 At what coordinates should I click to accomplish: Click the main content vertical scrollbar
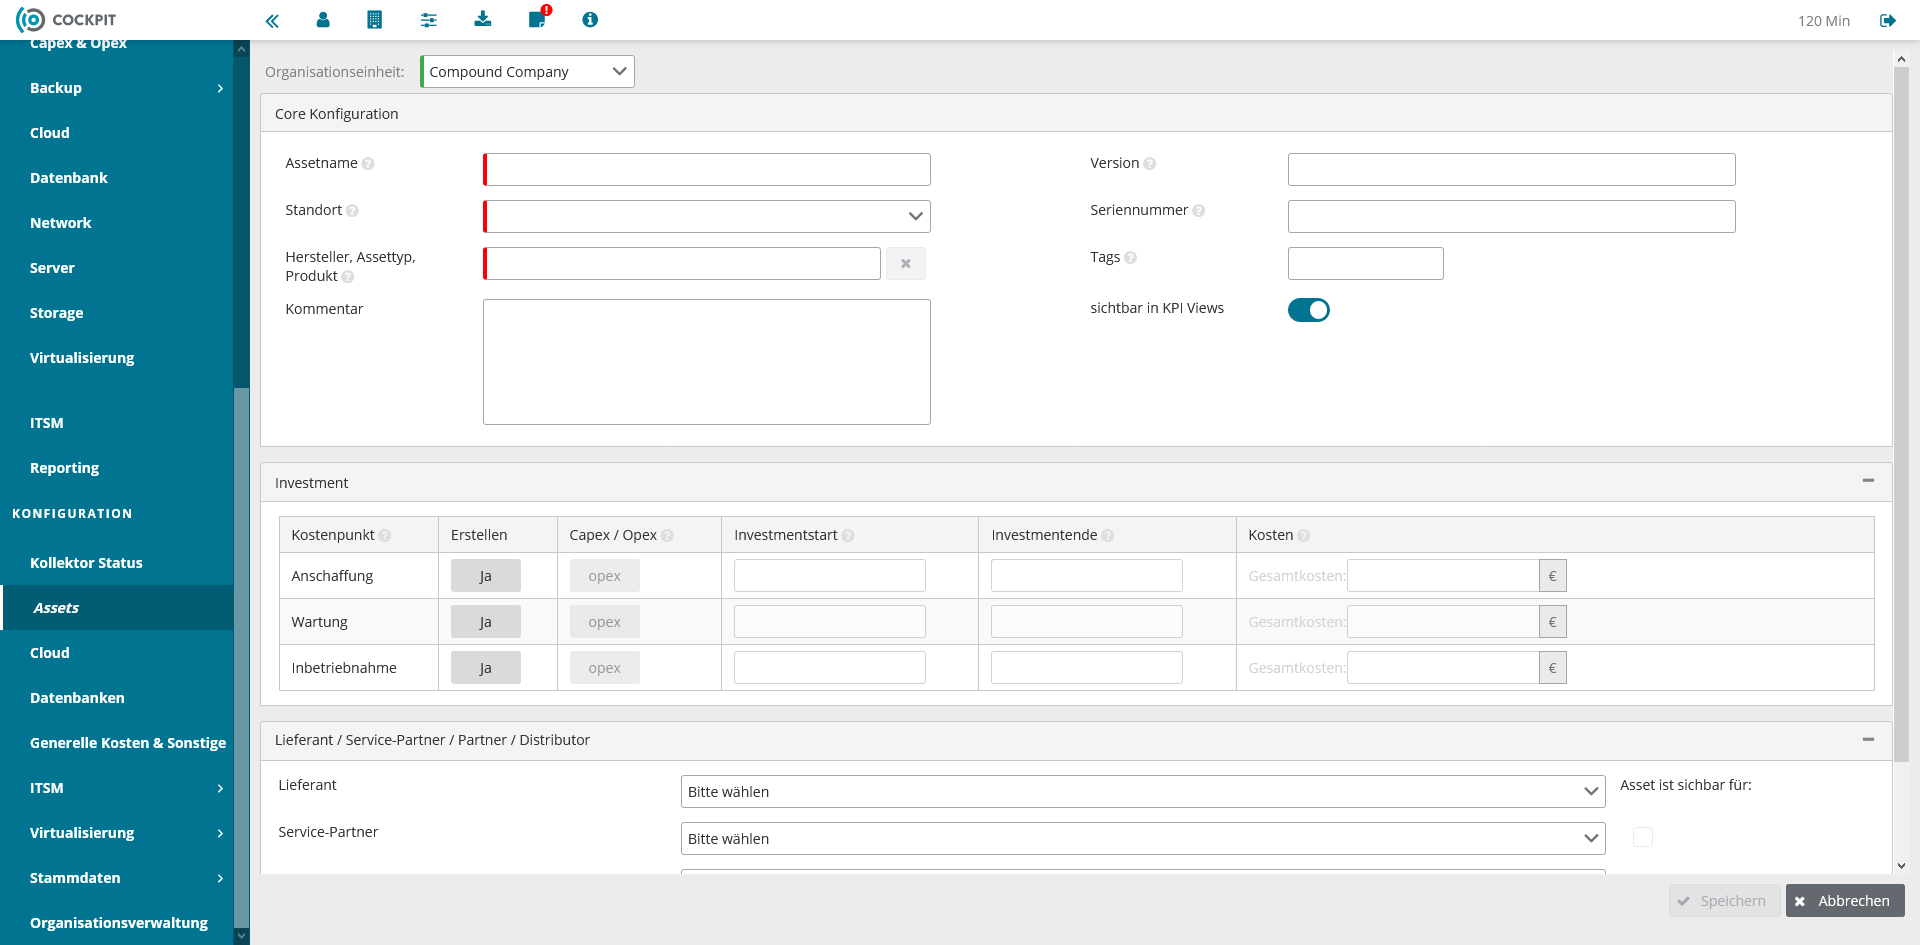tap(1901, 414)
